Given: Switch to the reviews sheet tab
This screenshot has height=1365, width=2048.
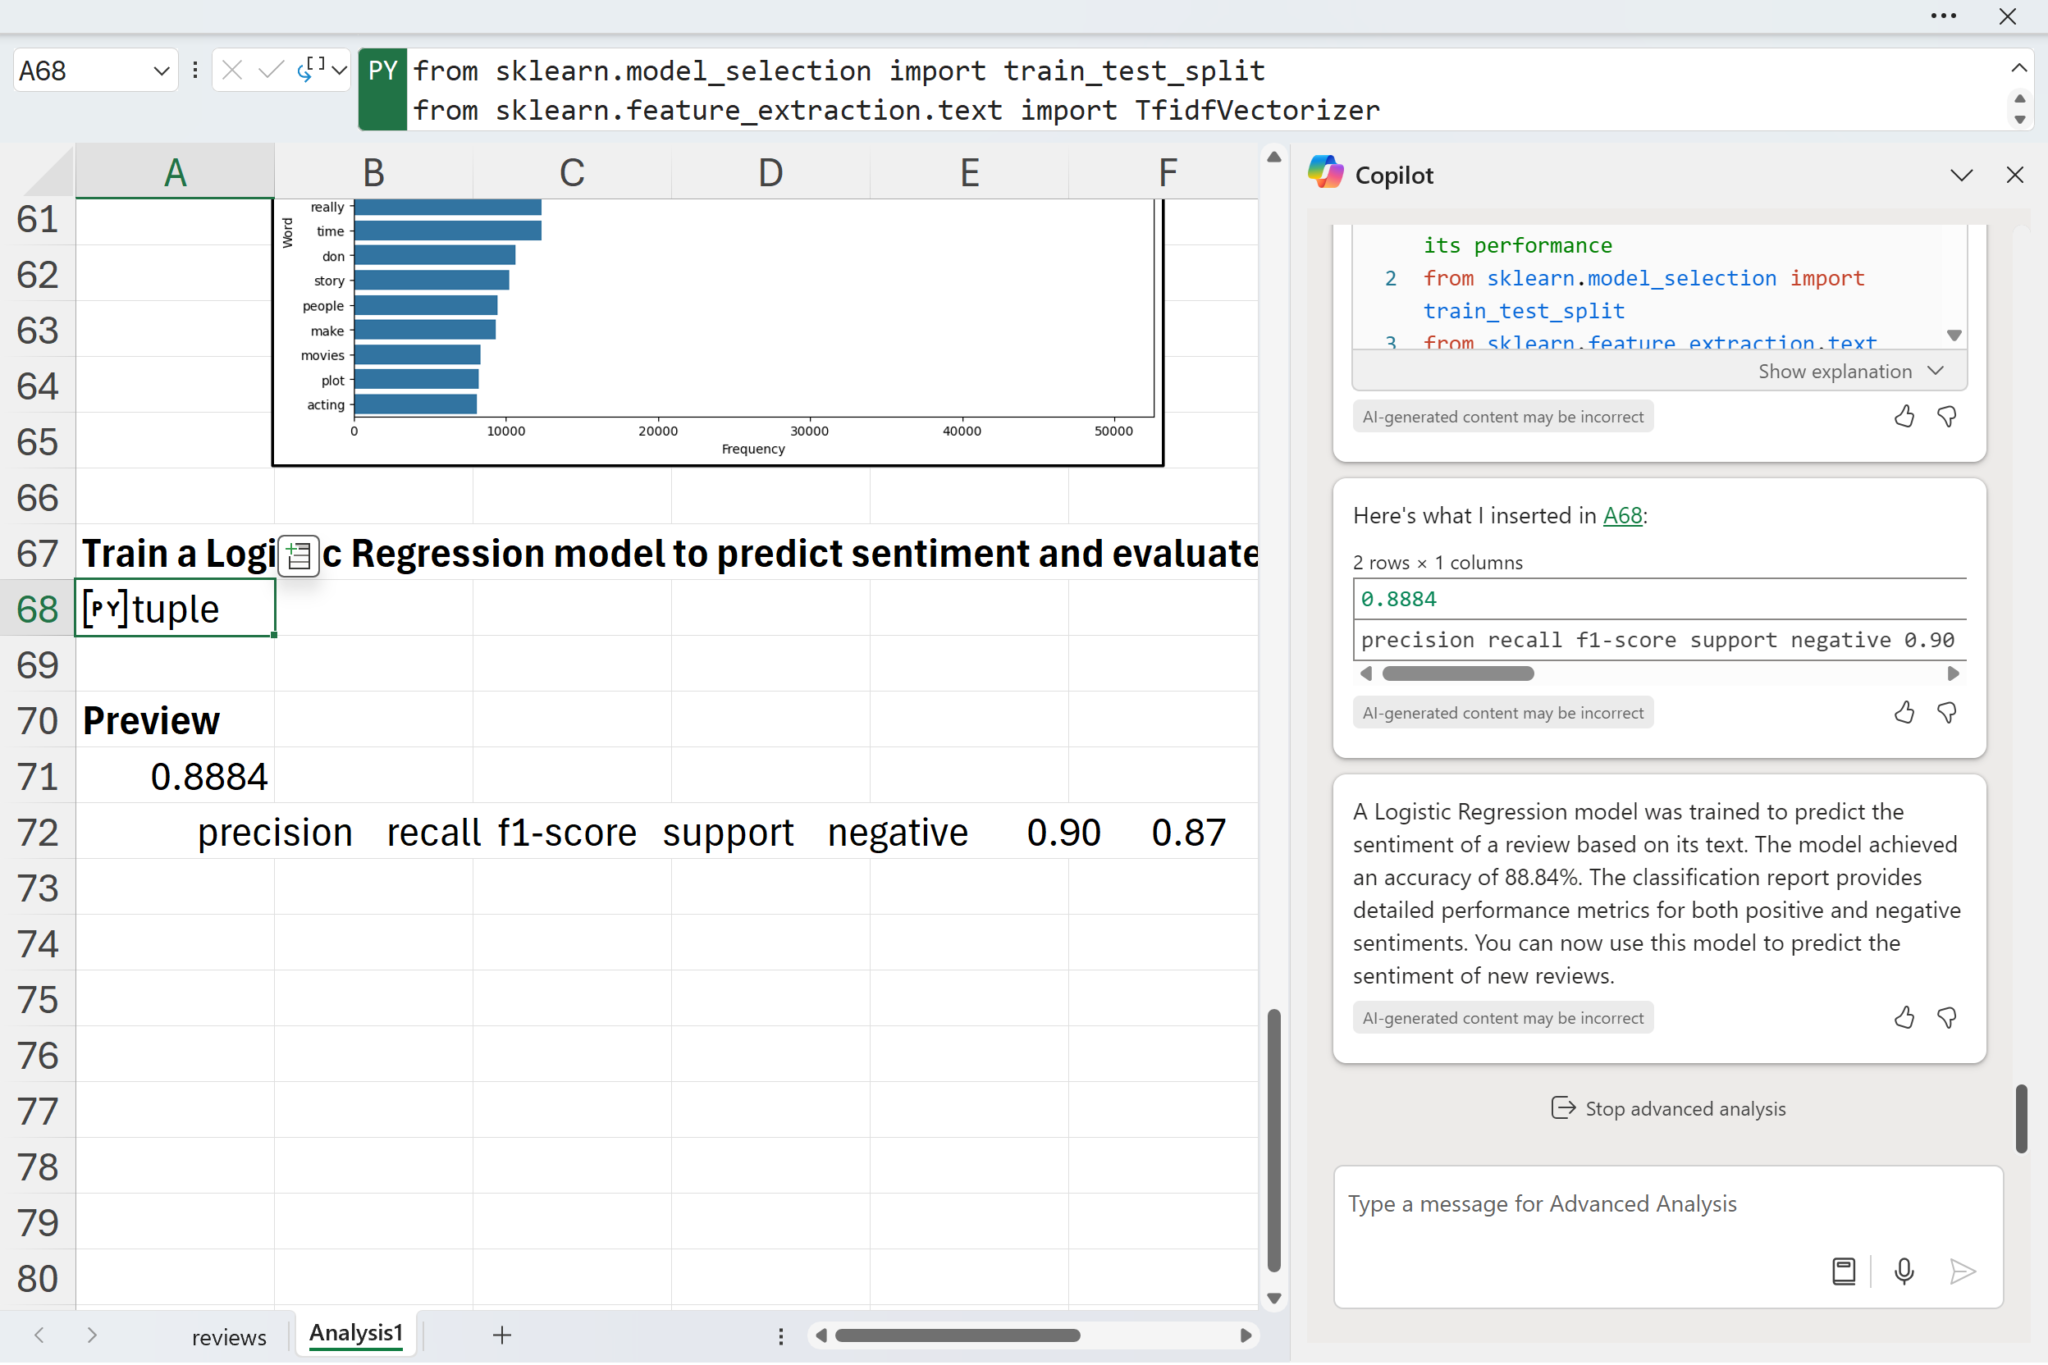Looking at the screenshot, I should coord(229,1337).
